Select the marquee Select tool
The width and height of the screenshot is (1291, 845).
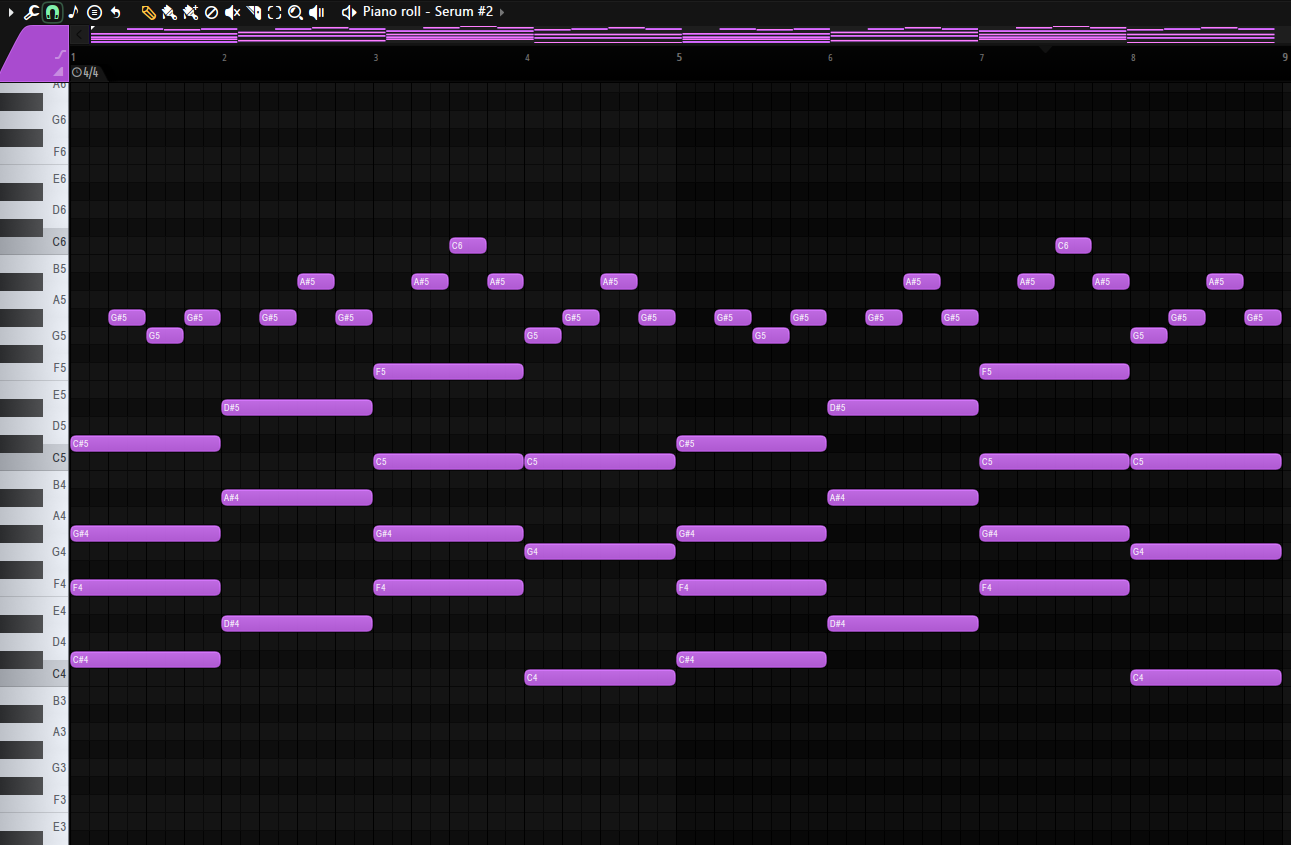(x=274, y=12)
